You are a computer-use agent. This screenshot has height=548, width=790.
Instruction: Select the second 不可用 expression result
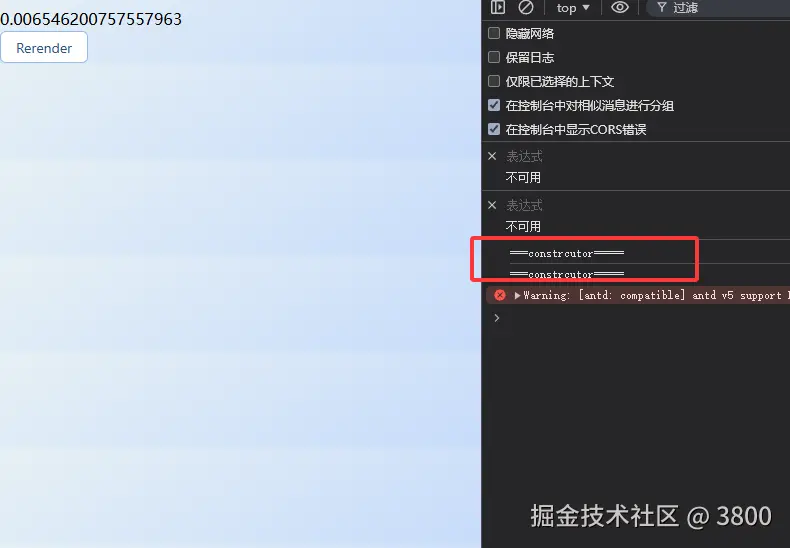tap(523, 226)
